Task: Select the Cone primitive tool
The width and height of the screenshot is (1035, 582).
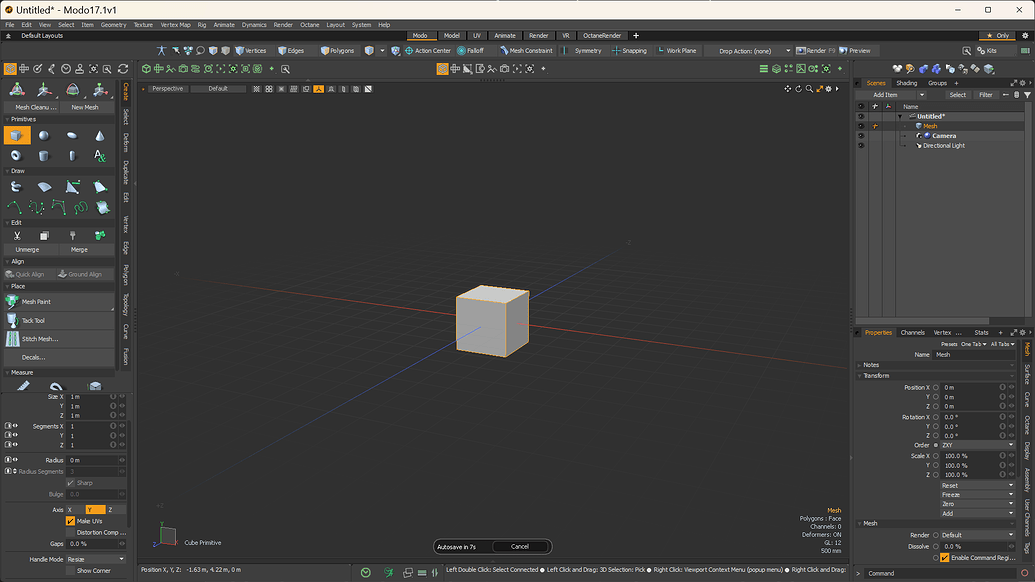Action: [x=100, y=135]
